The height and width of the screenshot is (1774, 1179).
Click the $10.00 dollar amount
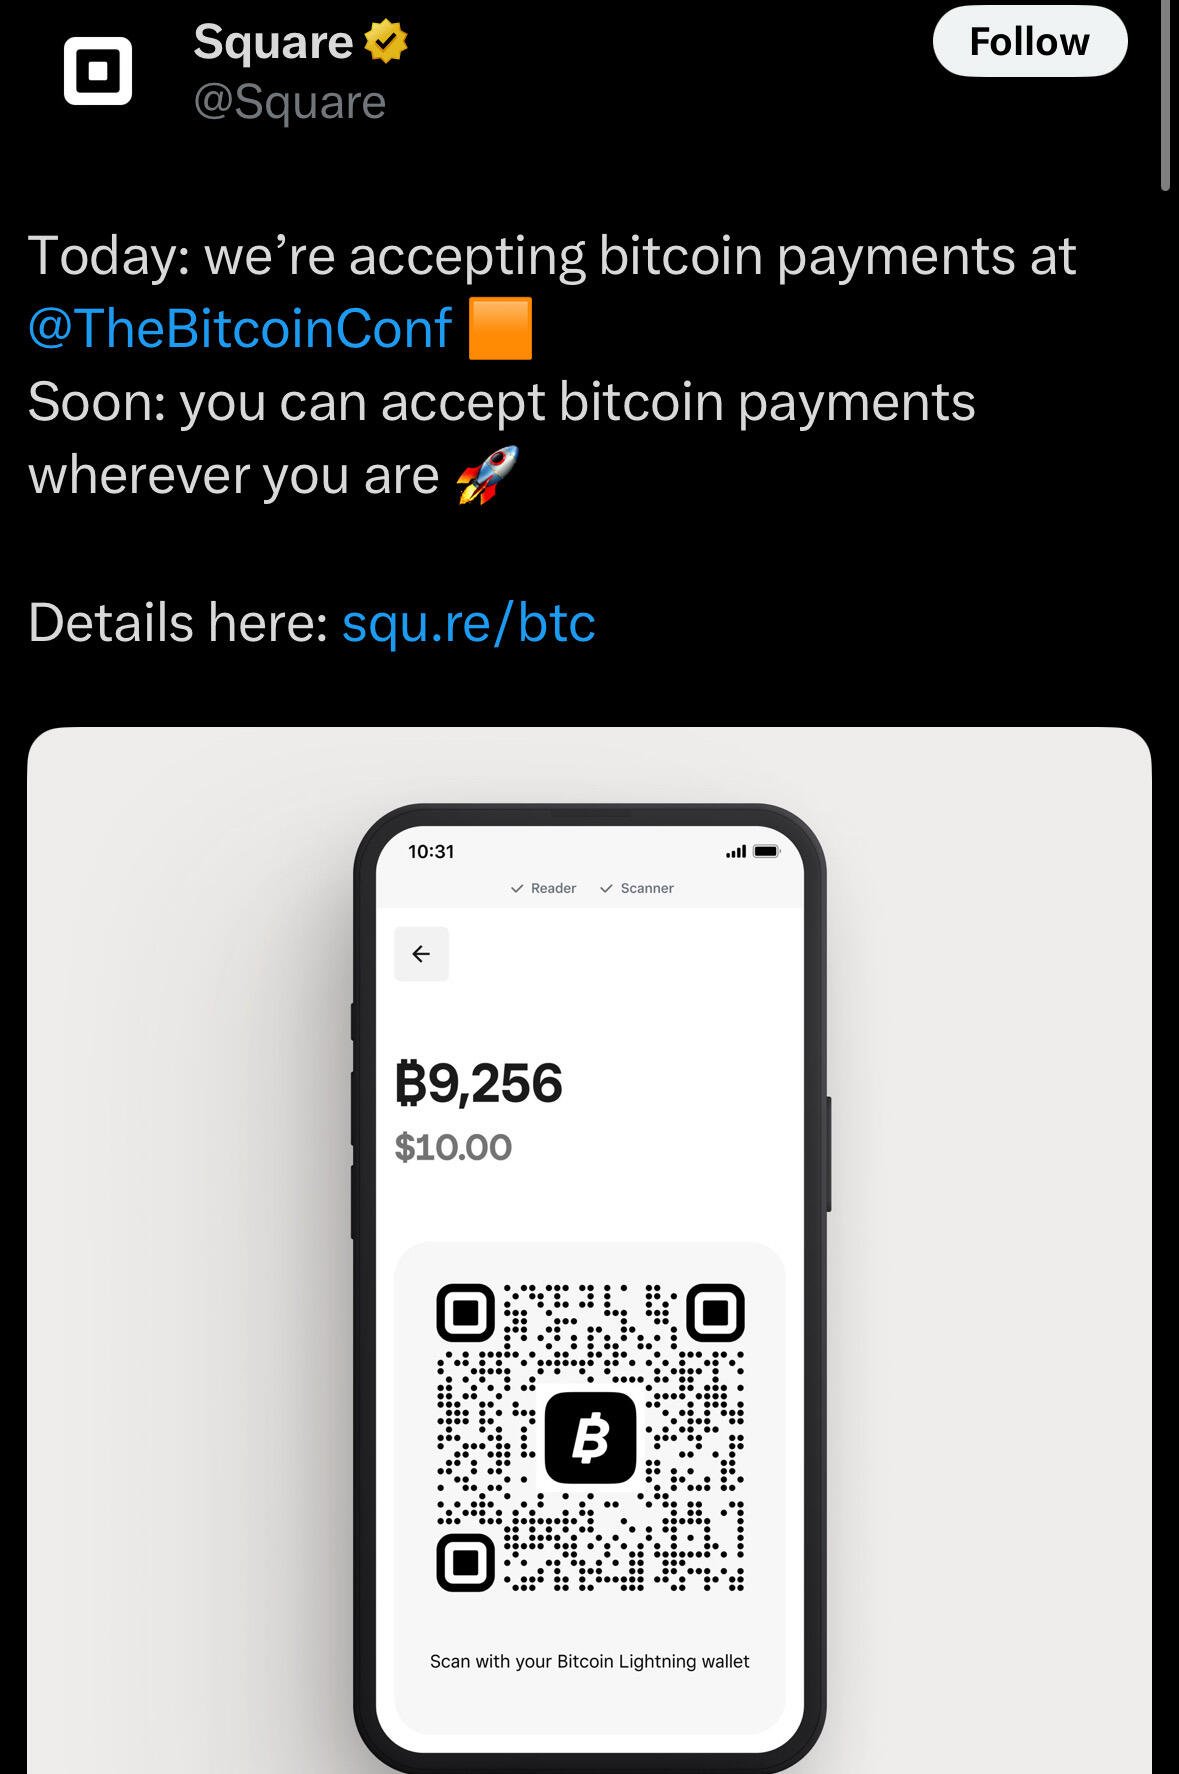coord(453,1147)
